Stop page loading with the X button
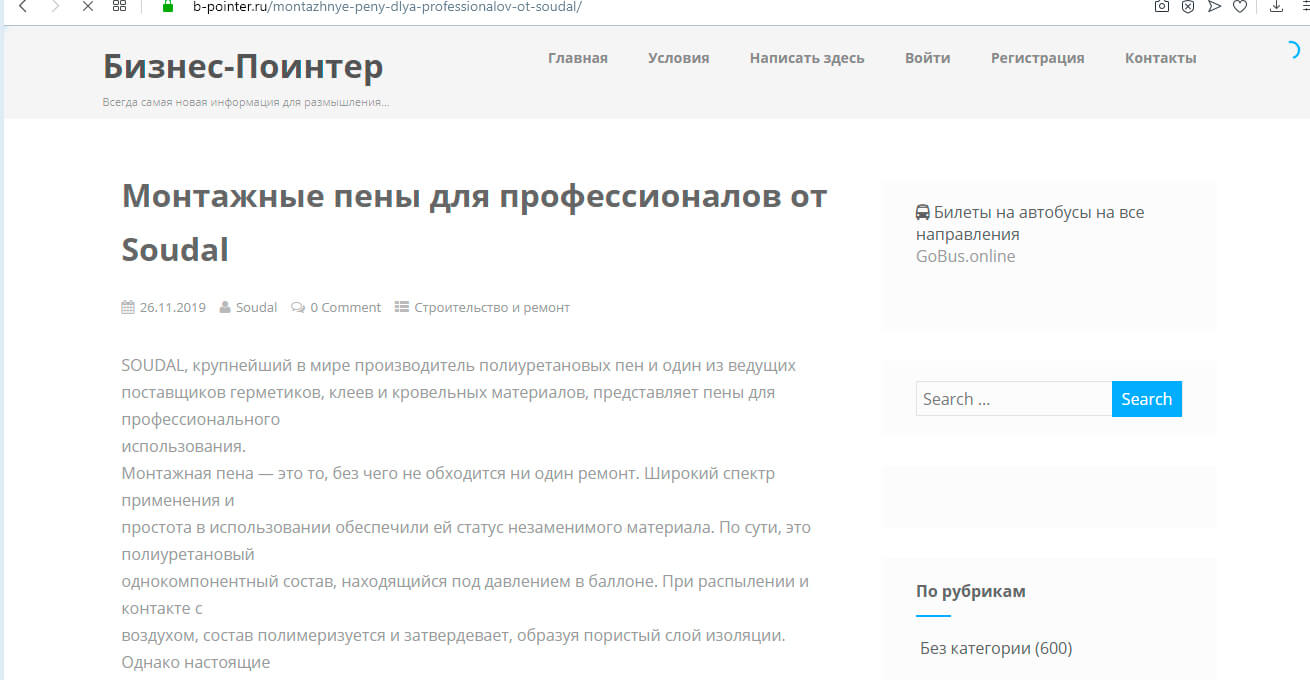Image resolution: width=1310 pixels, height=680 pixels. coord(87,6)
